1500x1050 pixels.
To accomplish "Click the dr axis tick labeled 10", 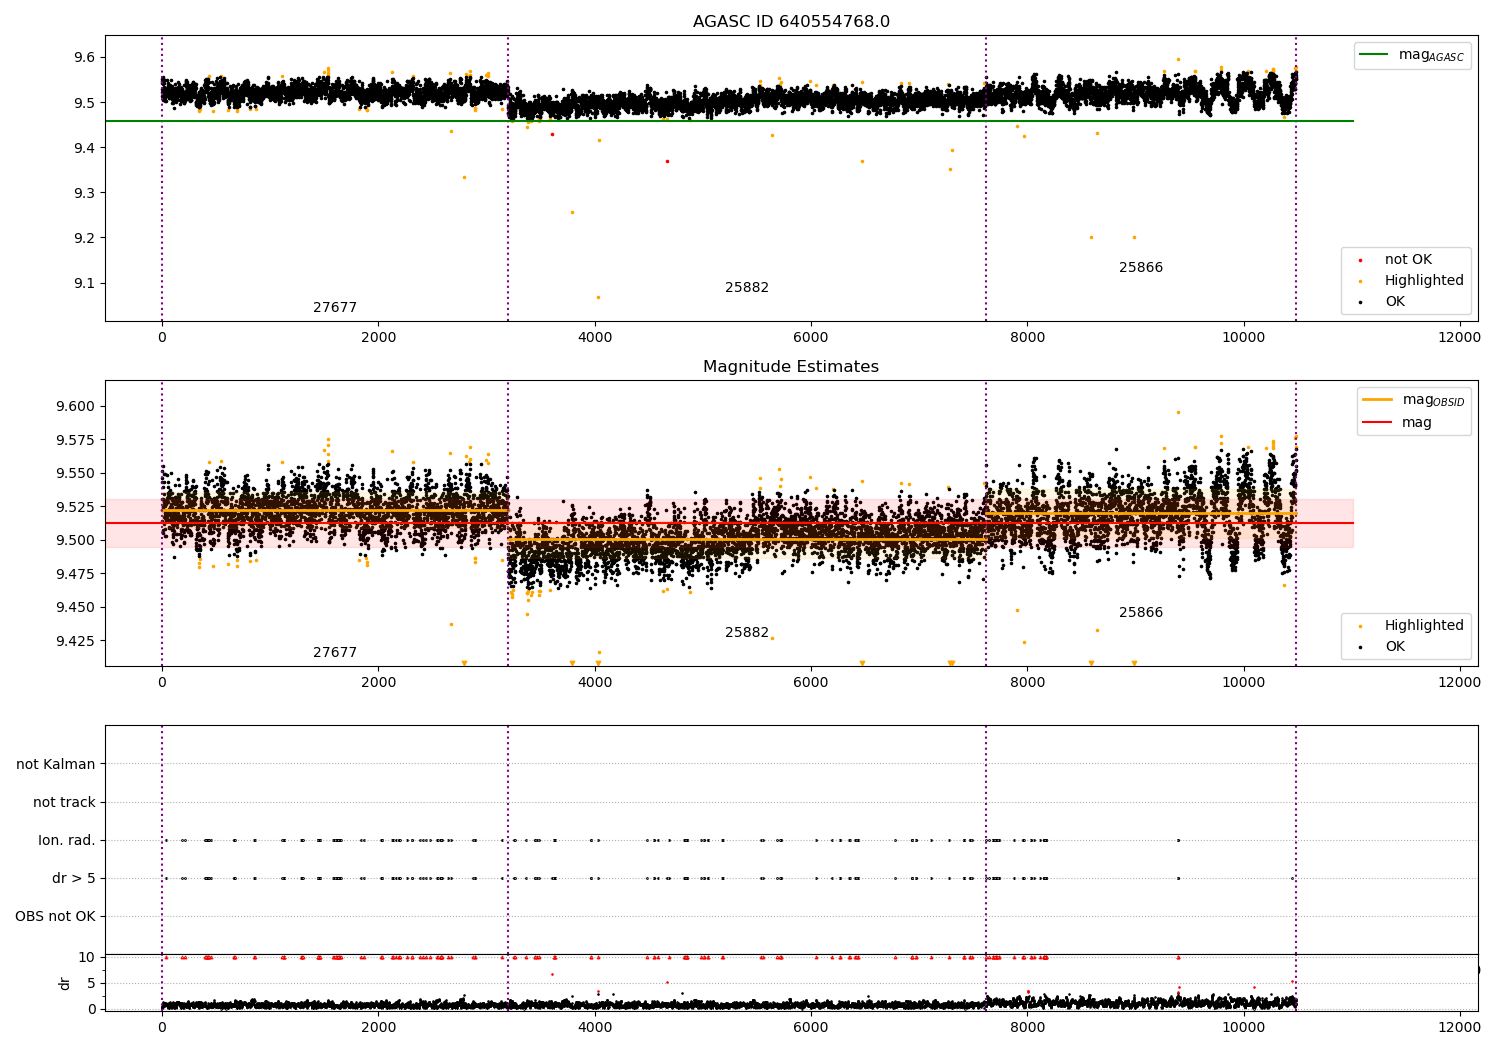I will pyautogui.click(x=87, y=958).
